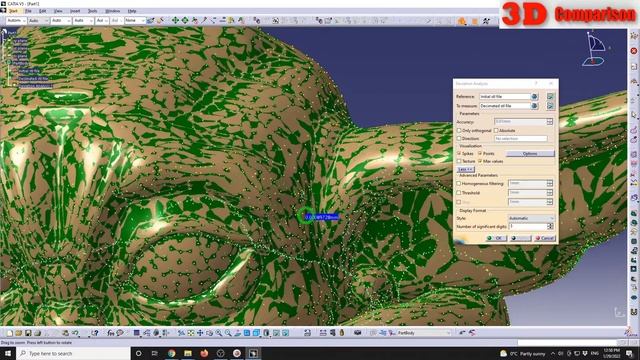Viewport: 640px width, 360px height.
Task: Toggle the 'Points' visualization checkbox
Action: (480, 153)
